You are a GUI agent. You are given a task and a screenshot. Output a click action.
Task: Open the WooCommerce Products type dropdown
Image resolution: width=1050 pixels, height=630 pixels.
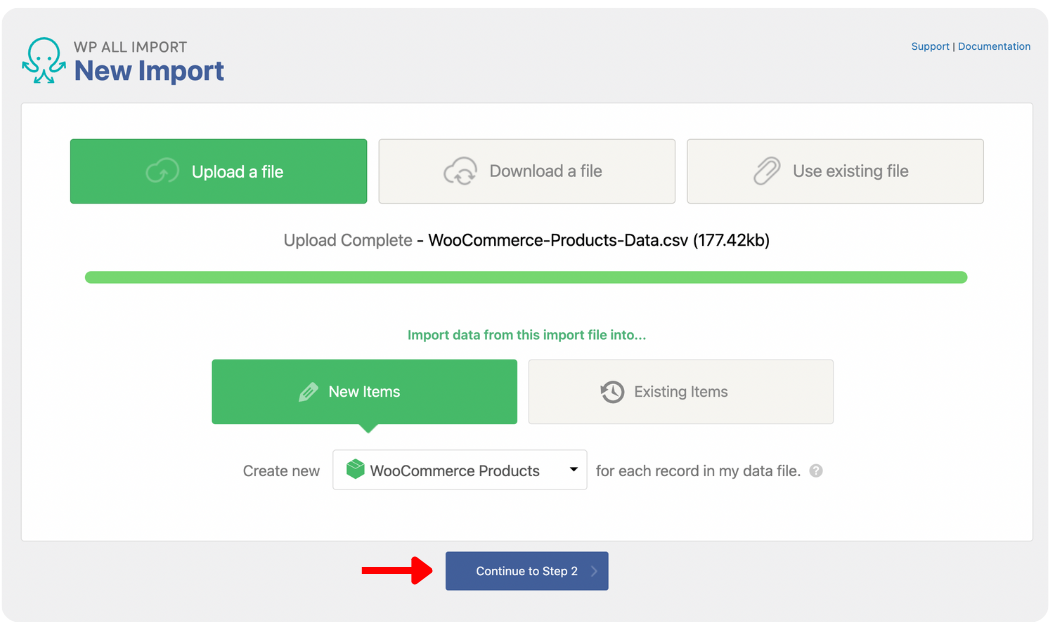click(459, 469)
